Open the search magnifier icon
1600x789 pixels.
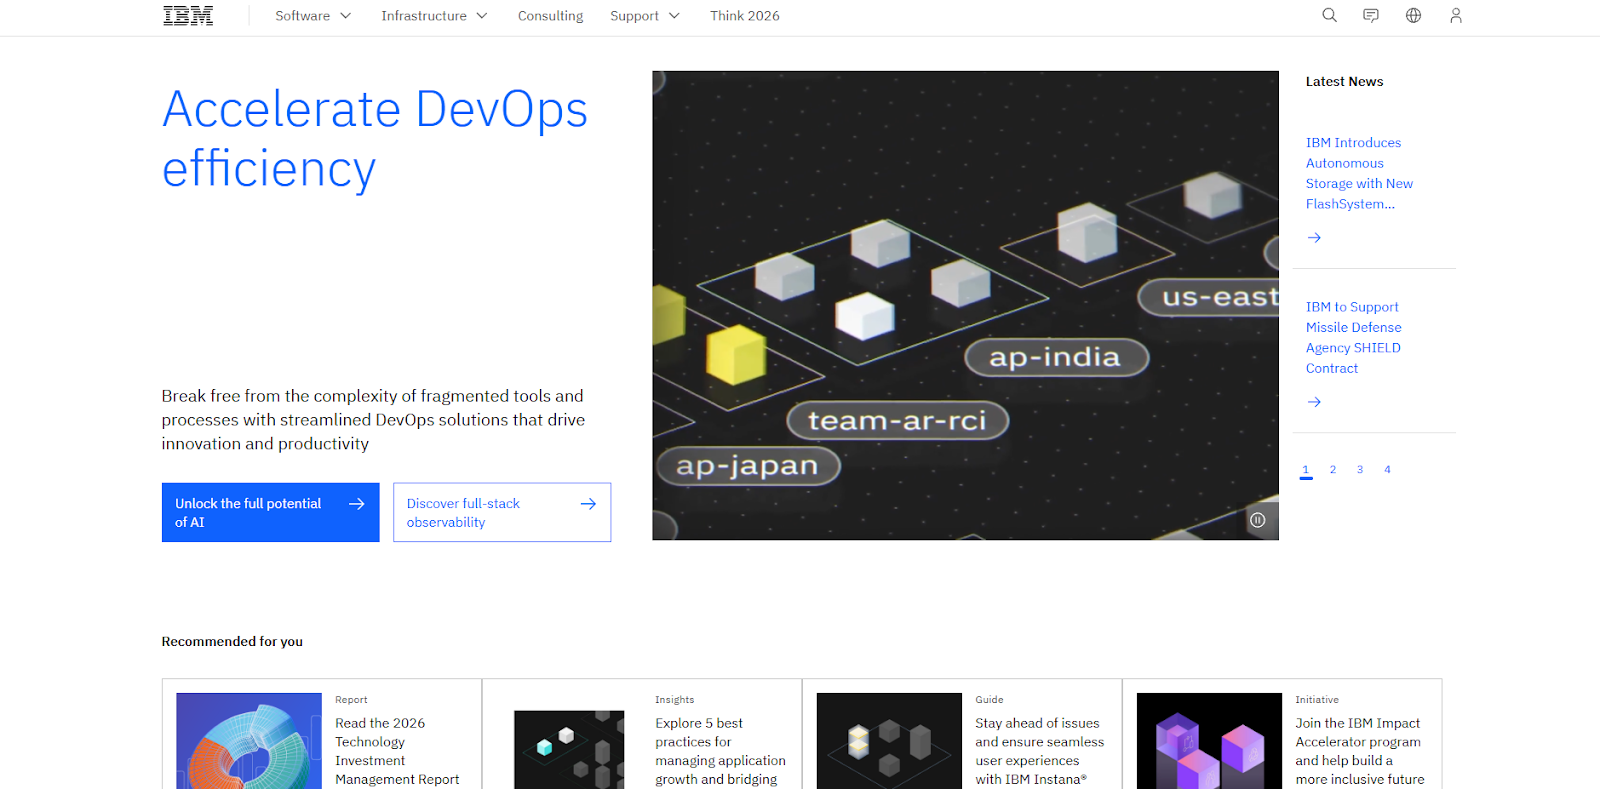(1329, 16)
